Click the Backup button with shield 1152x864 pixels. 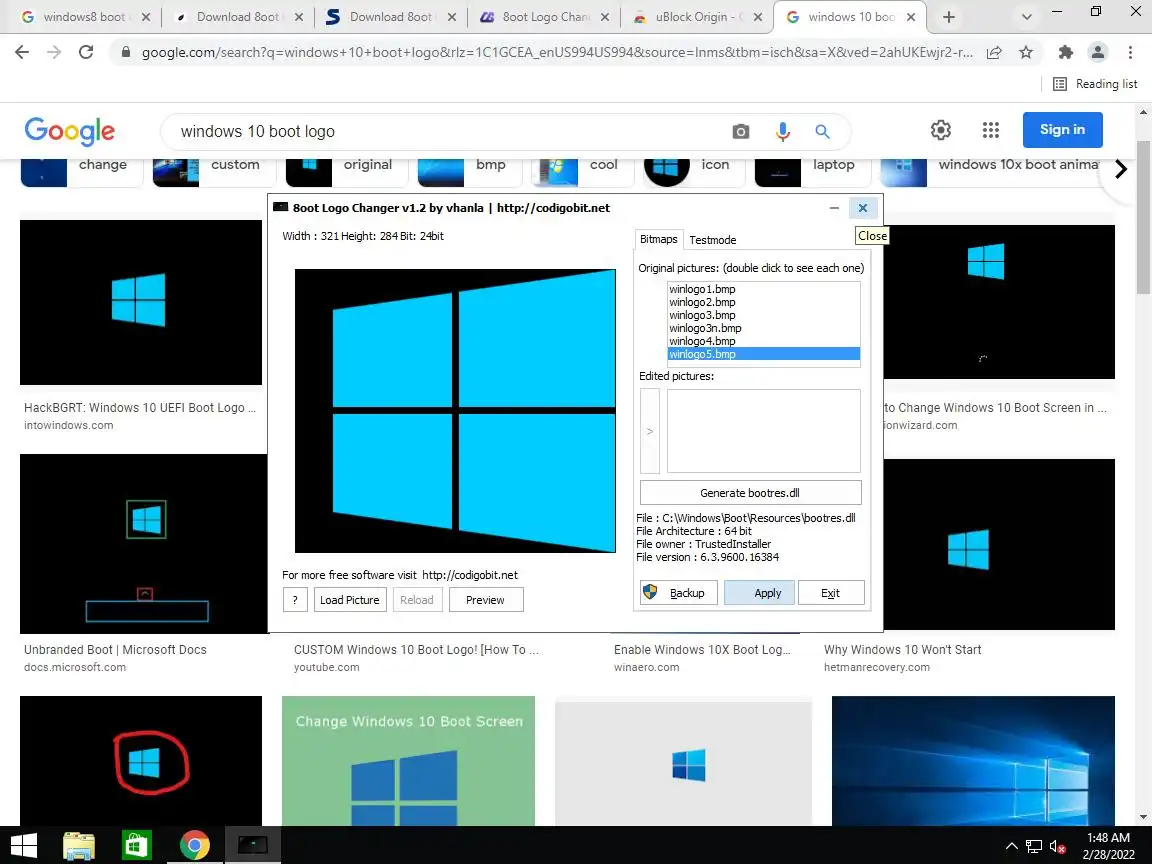[x=678, y=593]
